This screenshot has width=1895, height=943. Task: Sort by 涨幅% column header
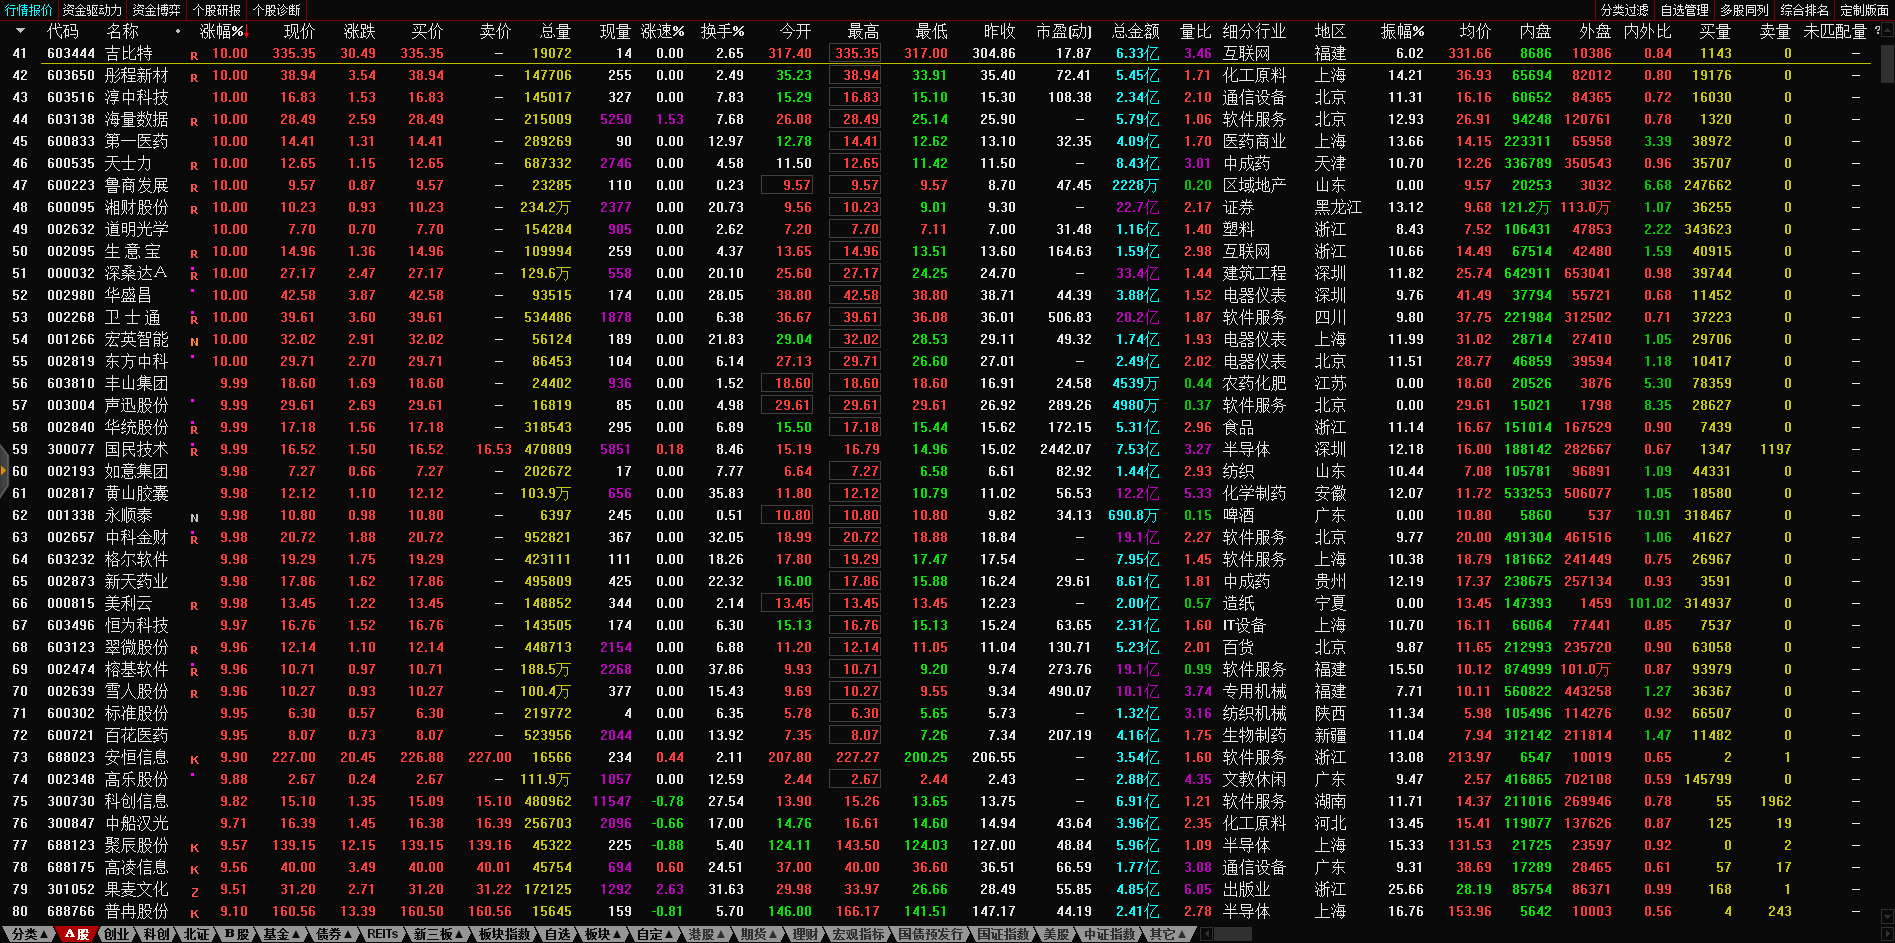click(x=222, y=32)
